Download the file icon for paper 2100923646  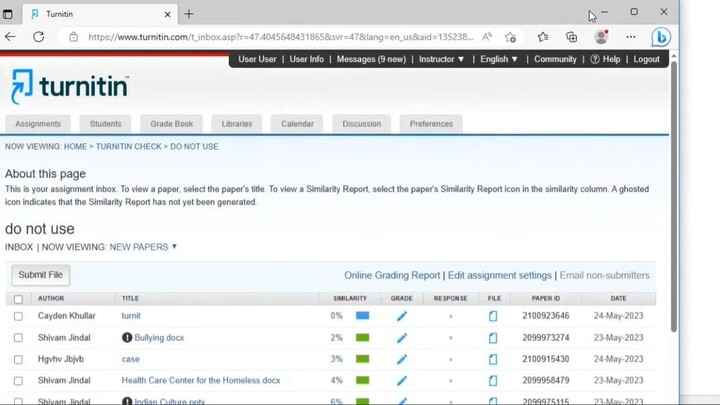(x=493, y=316)
